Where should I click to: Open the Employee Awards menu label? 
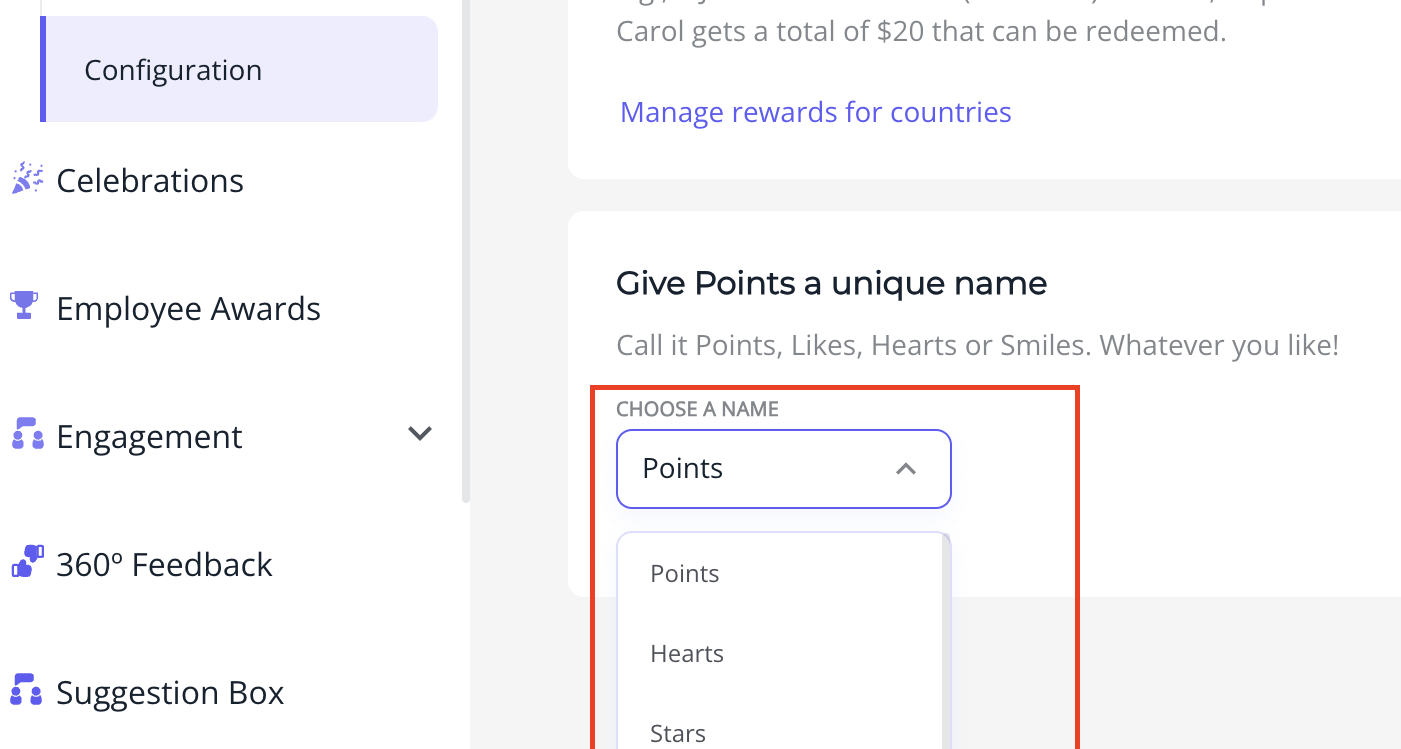188,309
